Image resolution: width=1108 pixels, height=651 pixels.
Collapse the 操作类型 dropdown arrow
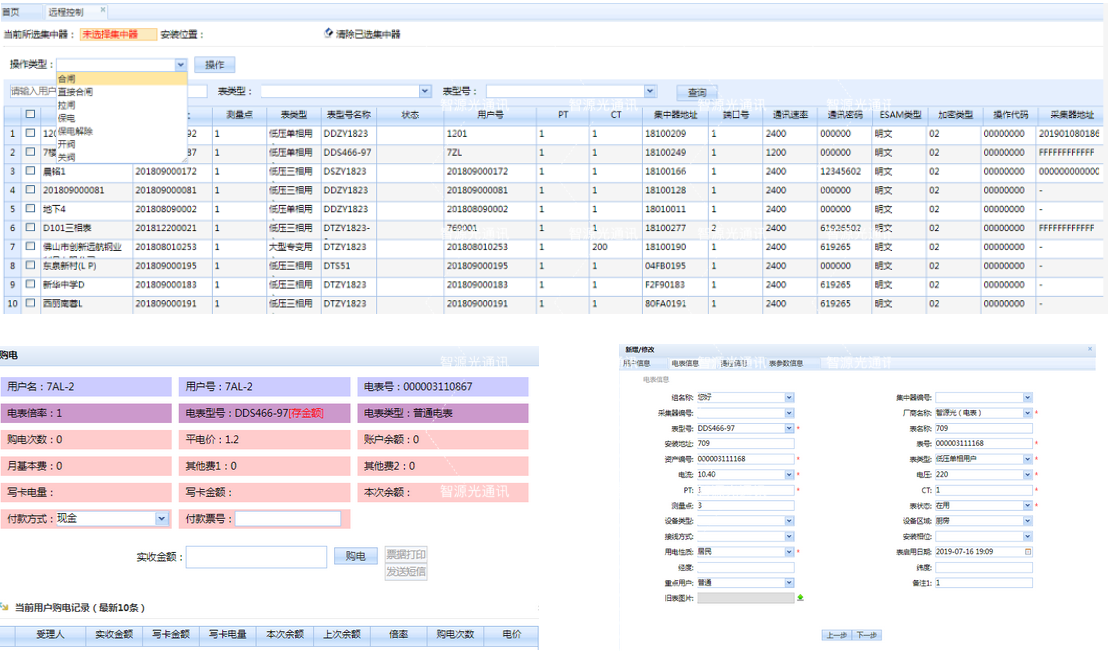pos(181,64)
